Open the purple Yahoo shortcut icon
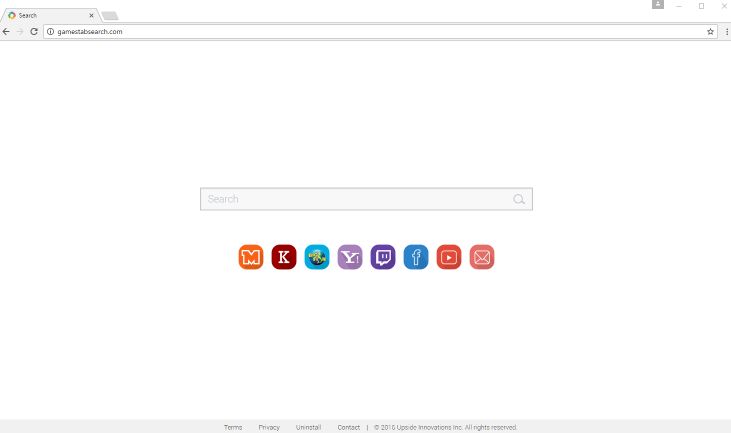 click(350, 257)
